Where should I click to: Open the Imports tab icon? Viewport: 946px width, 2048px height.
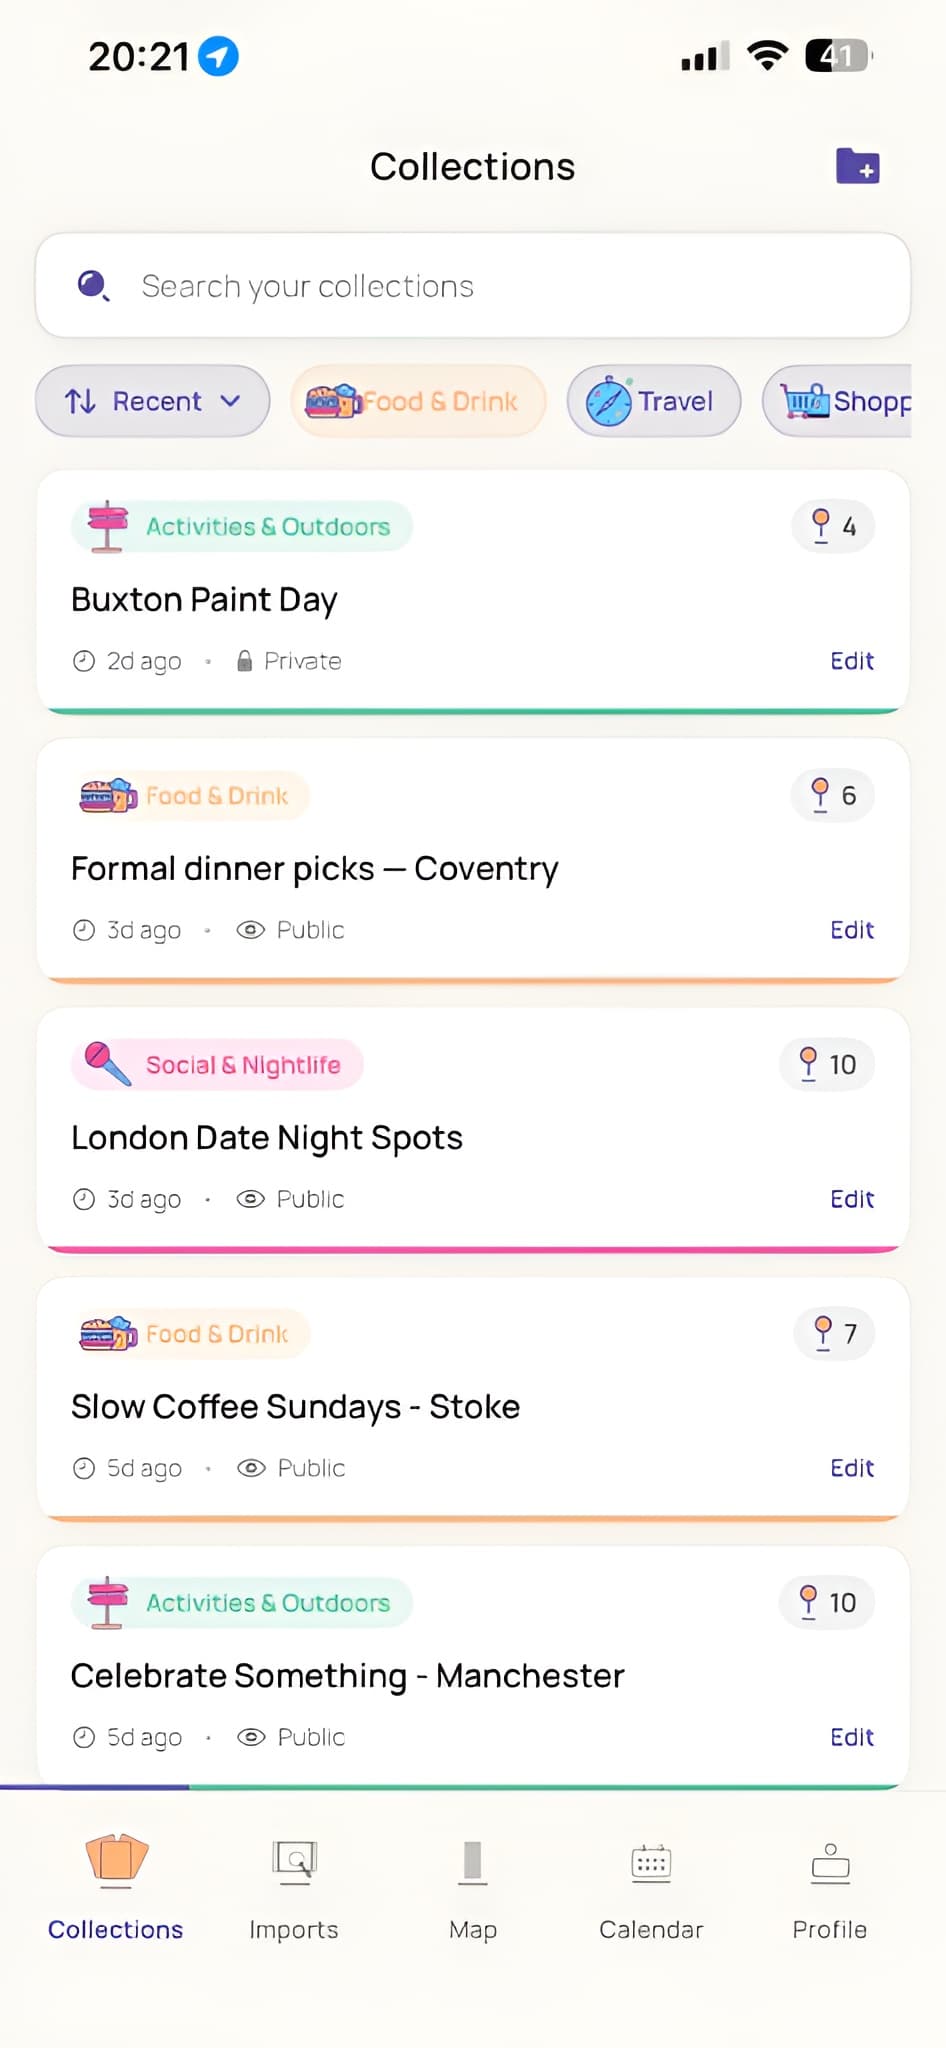[294, 1861]
